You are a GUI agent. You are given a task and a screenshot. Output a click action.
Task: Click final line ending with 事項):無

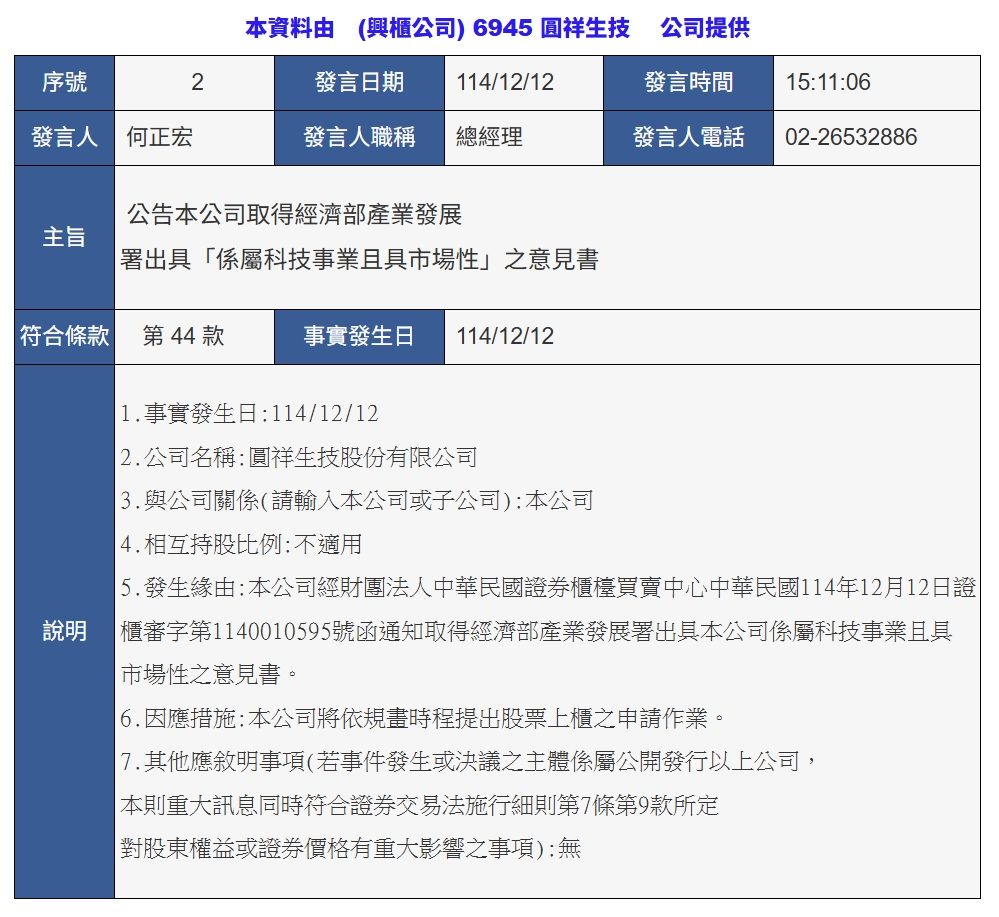tap(350, 849)
